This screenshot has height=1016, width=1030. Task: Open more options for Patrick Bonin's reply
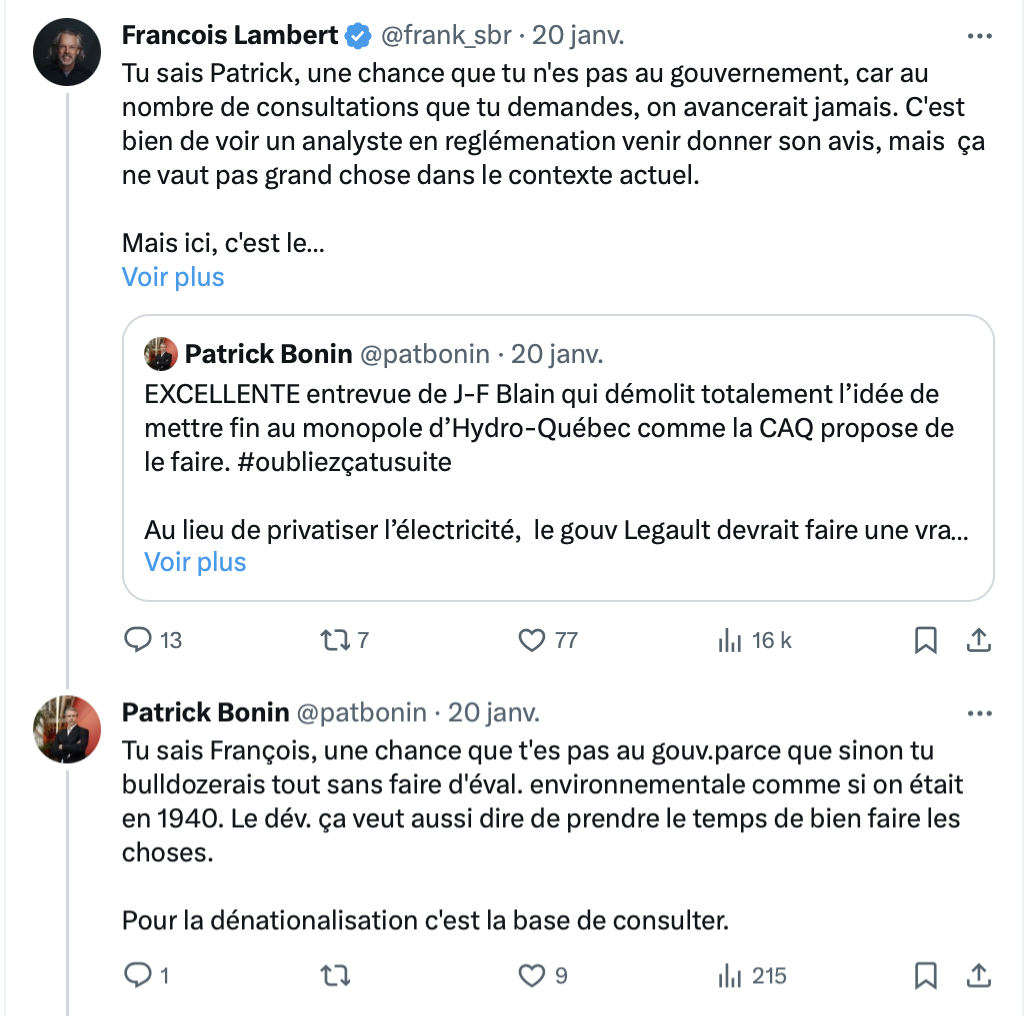coord(979,713)
